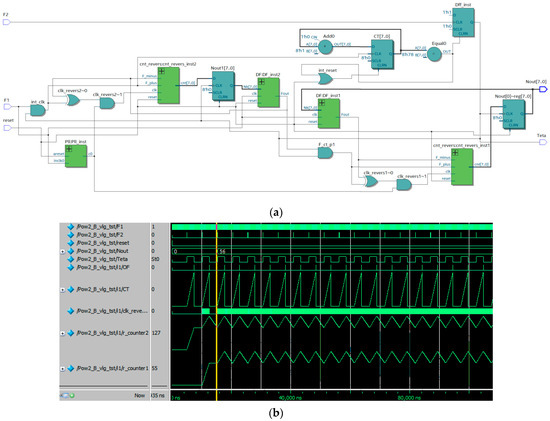This screenshot has height=421, width=550.
Task: Select the Nout[0]~reg[7..0] register block
Action: 514,114
